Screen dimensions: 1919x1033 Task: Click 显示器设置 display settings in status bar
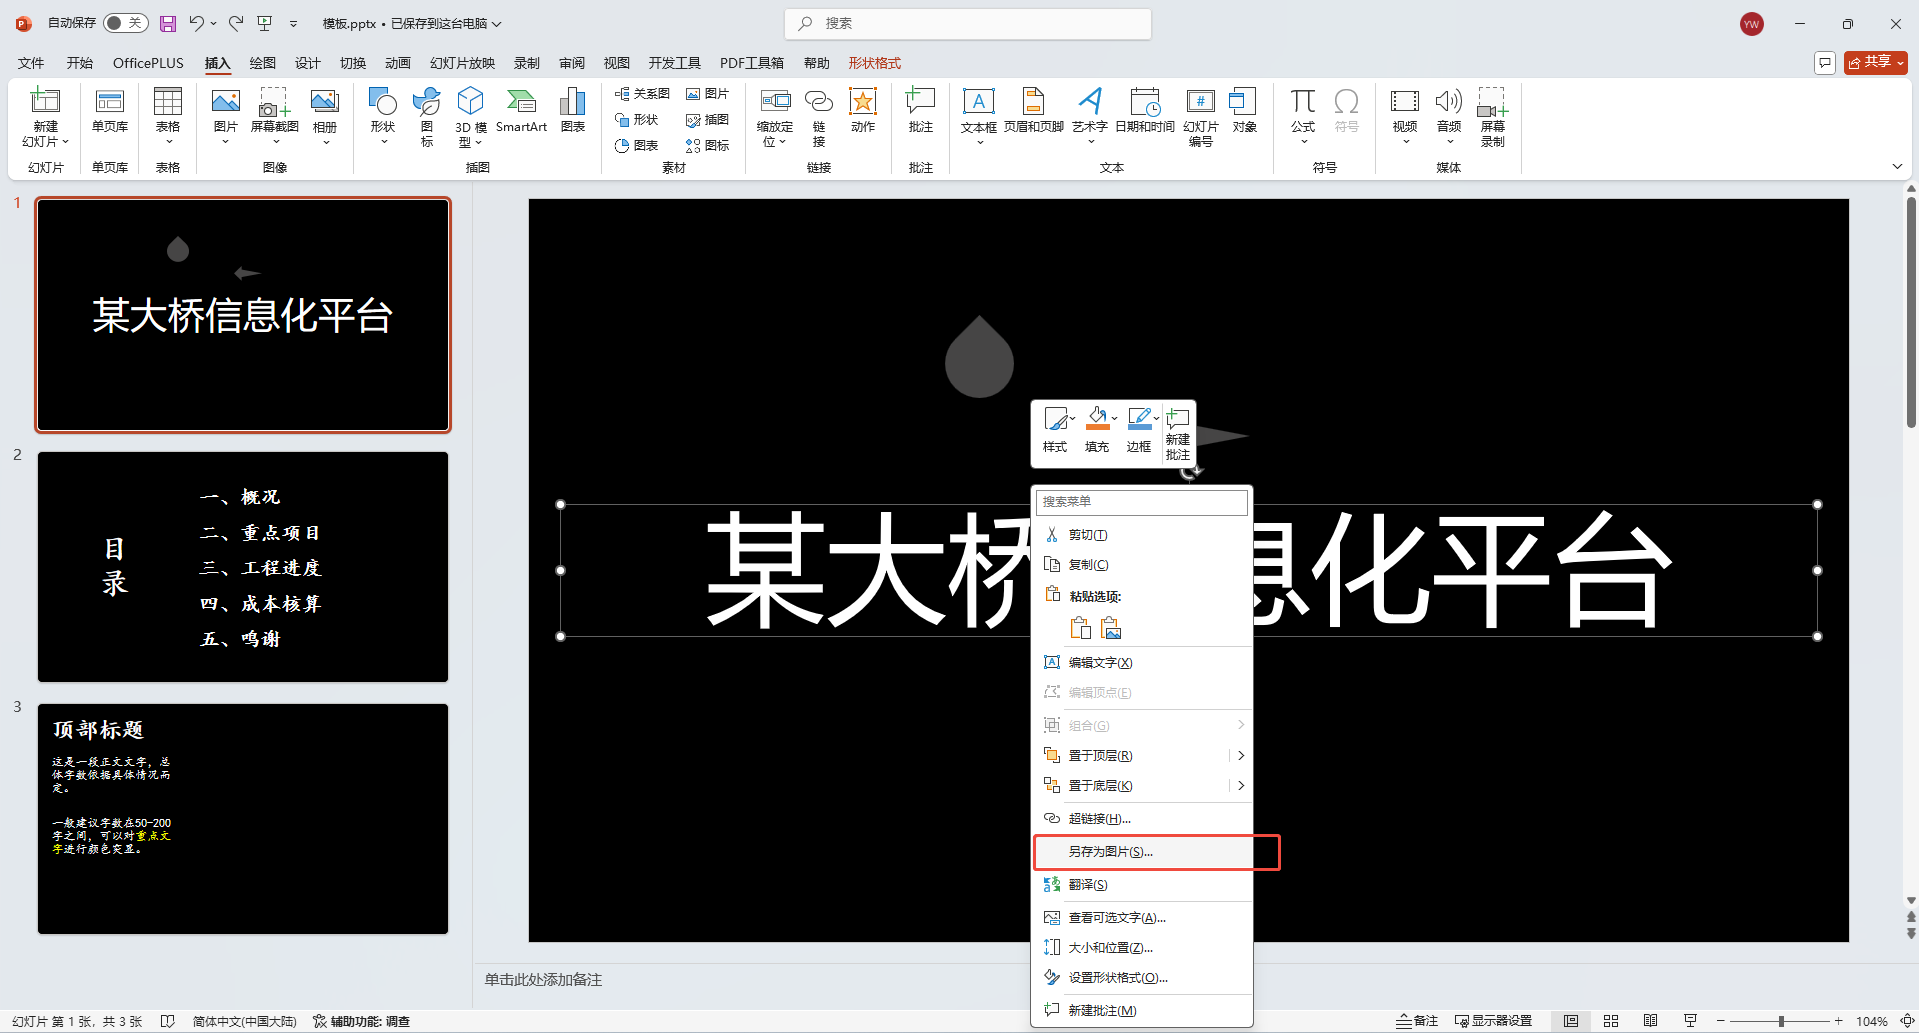point(1493,1021)
